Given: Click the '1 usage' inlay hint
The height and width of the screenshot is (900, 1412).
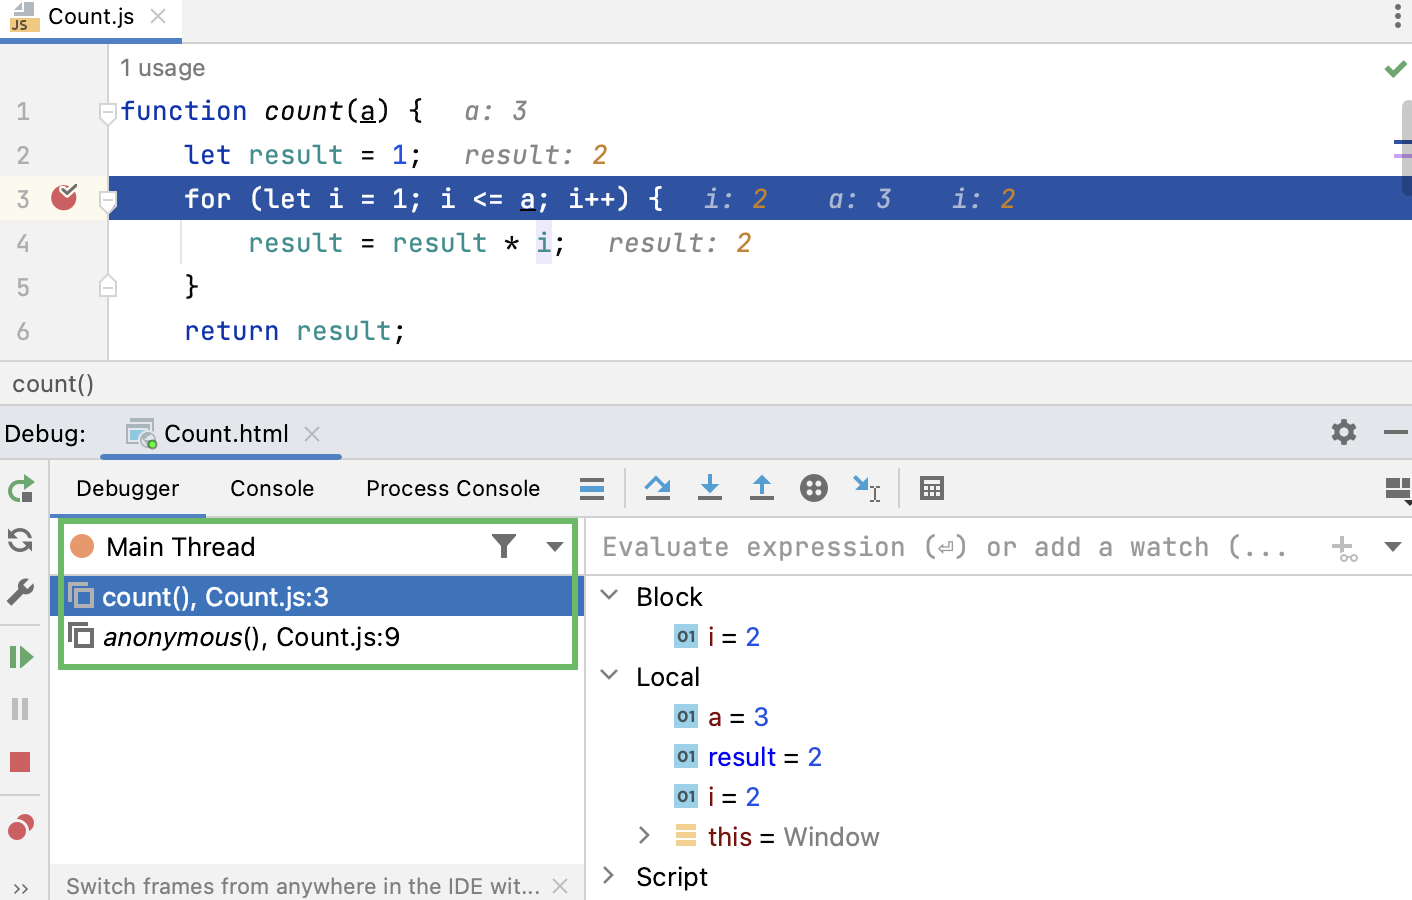Looking at the screenshot, I should [x=163, y=68].
